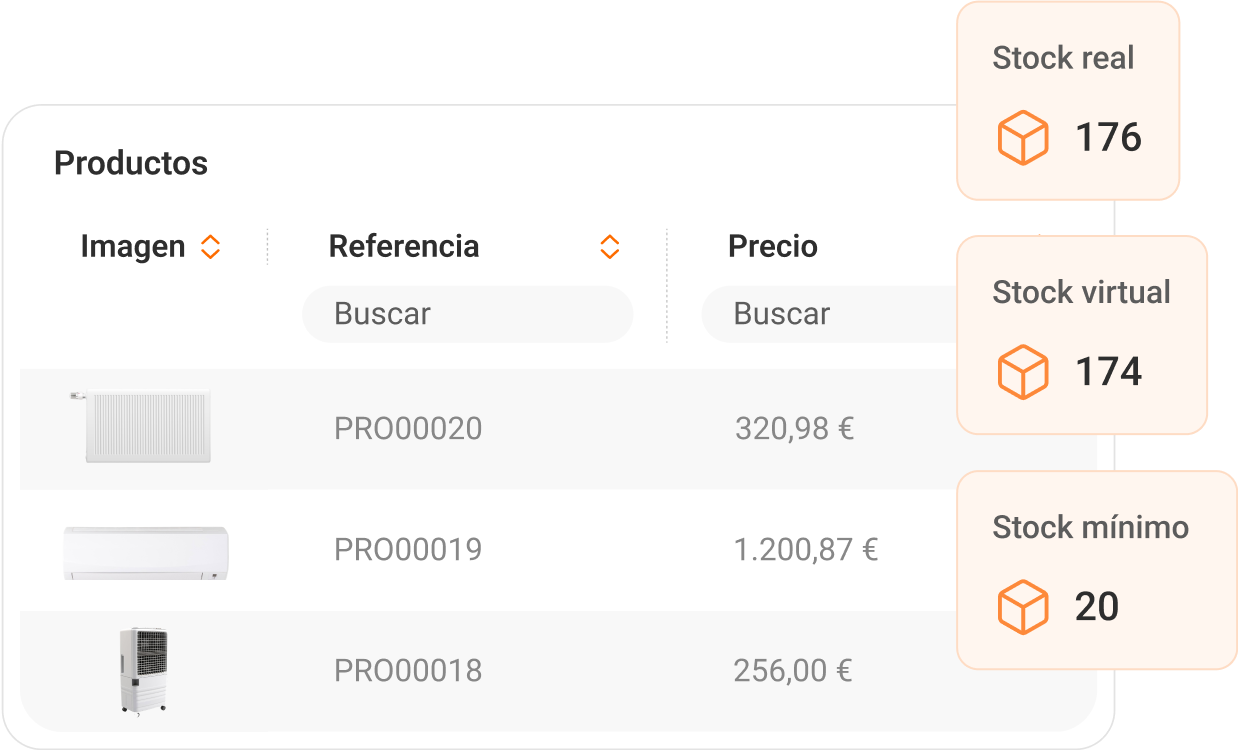Click the 1.200,87 € price cell
The width and height of the screenshot is (1238, 750).
click(805, 550)
